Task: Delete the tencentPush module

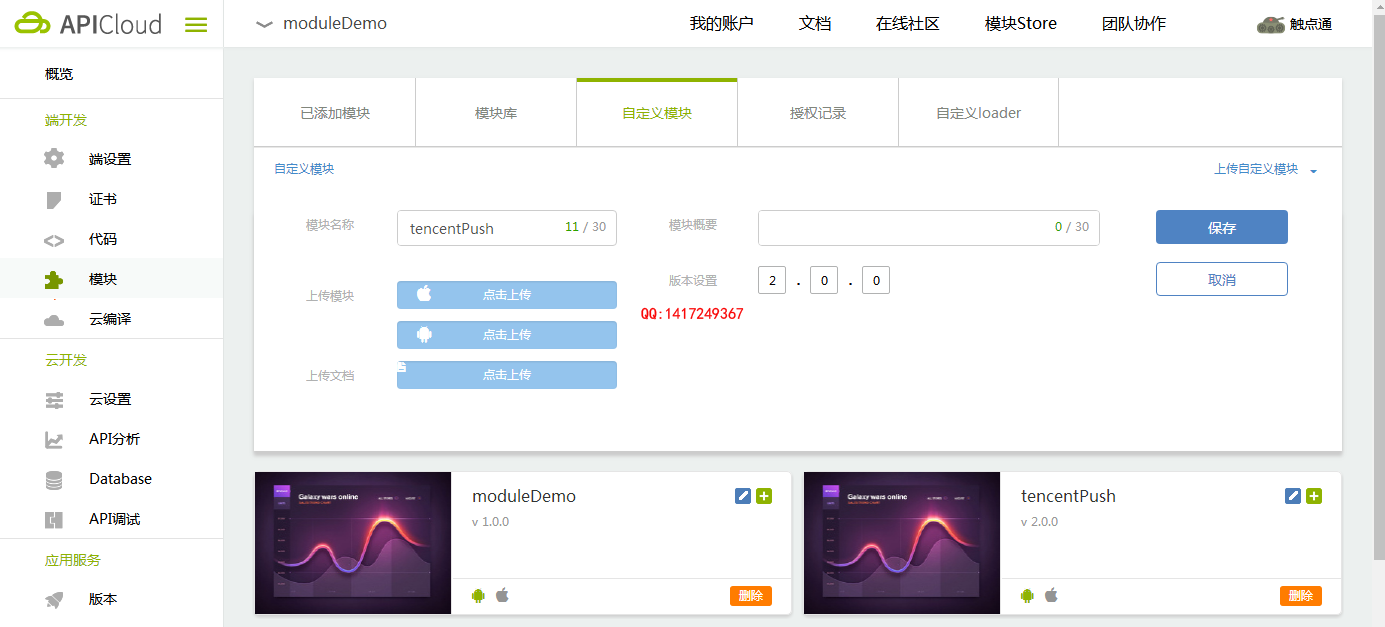Action: [x=1300, y=596]
